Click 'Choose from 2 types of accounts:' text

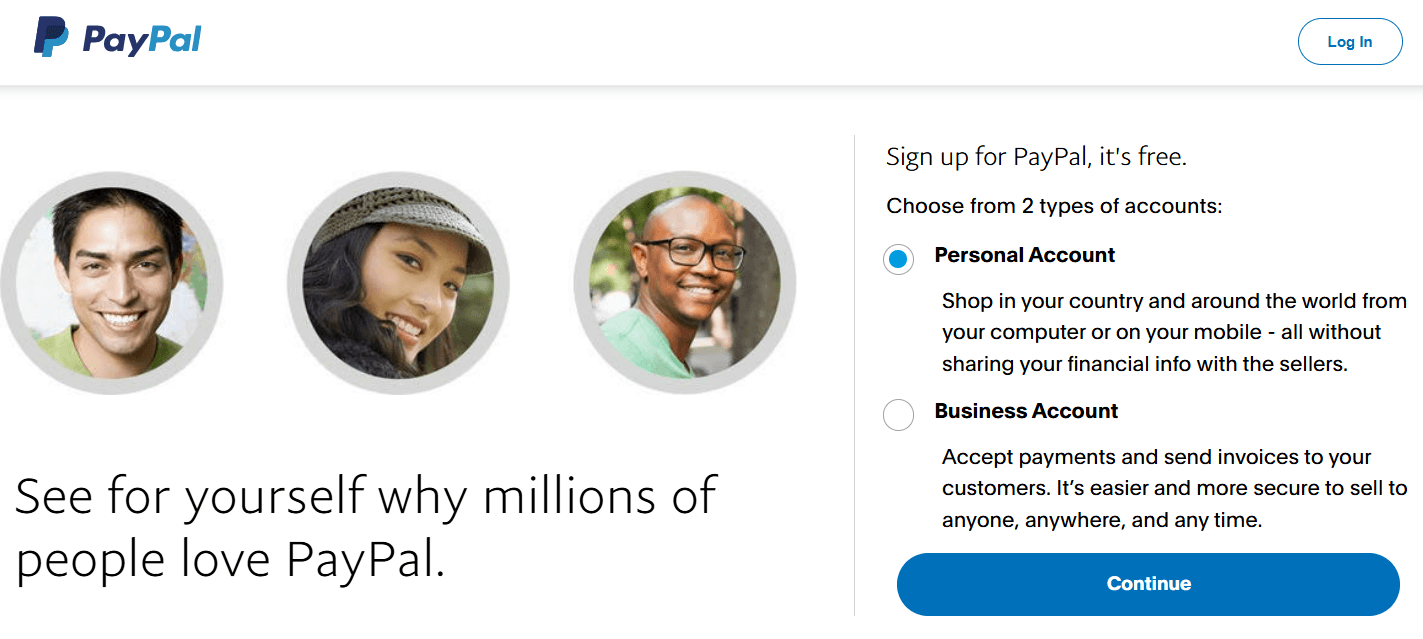click(x=1054, y=207)
